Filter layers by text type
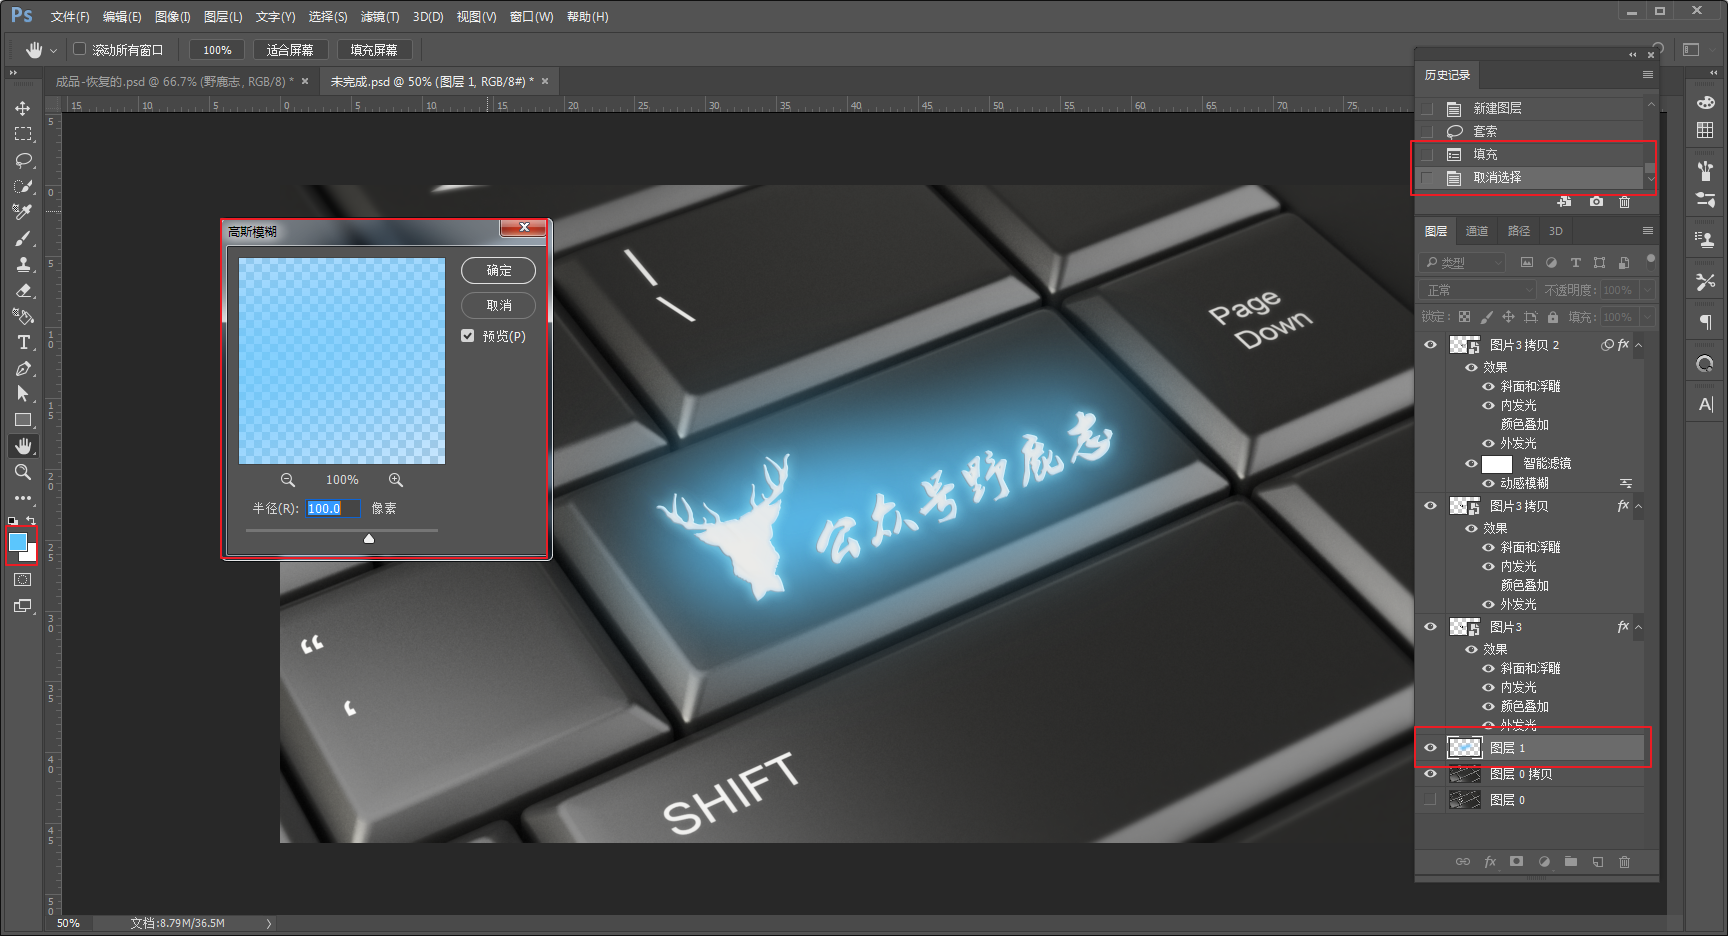This screenshot has height=936, width=1728. [x=1575, y=263]
